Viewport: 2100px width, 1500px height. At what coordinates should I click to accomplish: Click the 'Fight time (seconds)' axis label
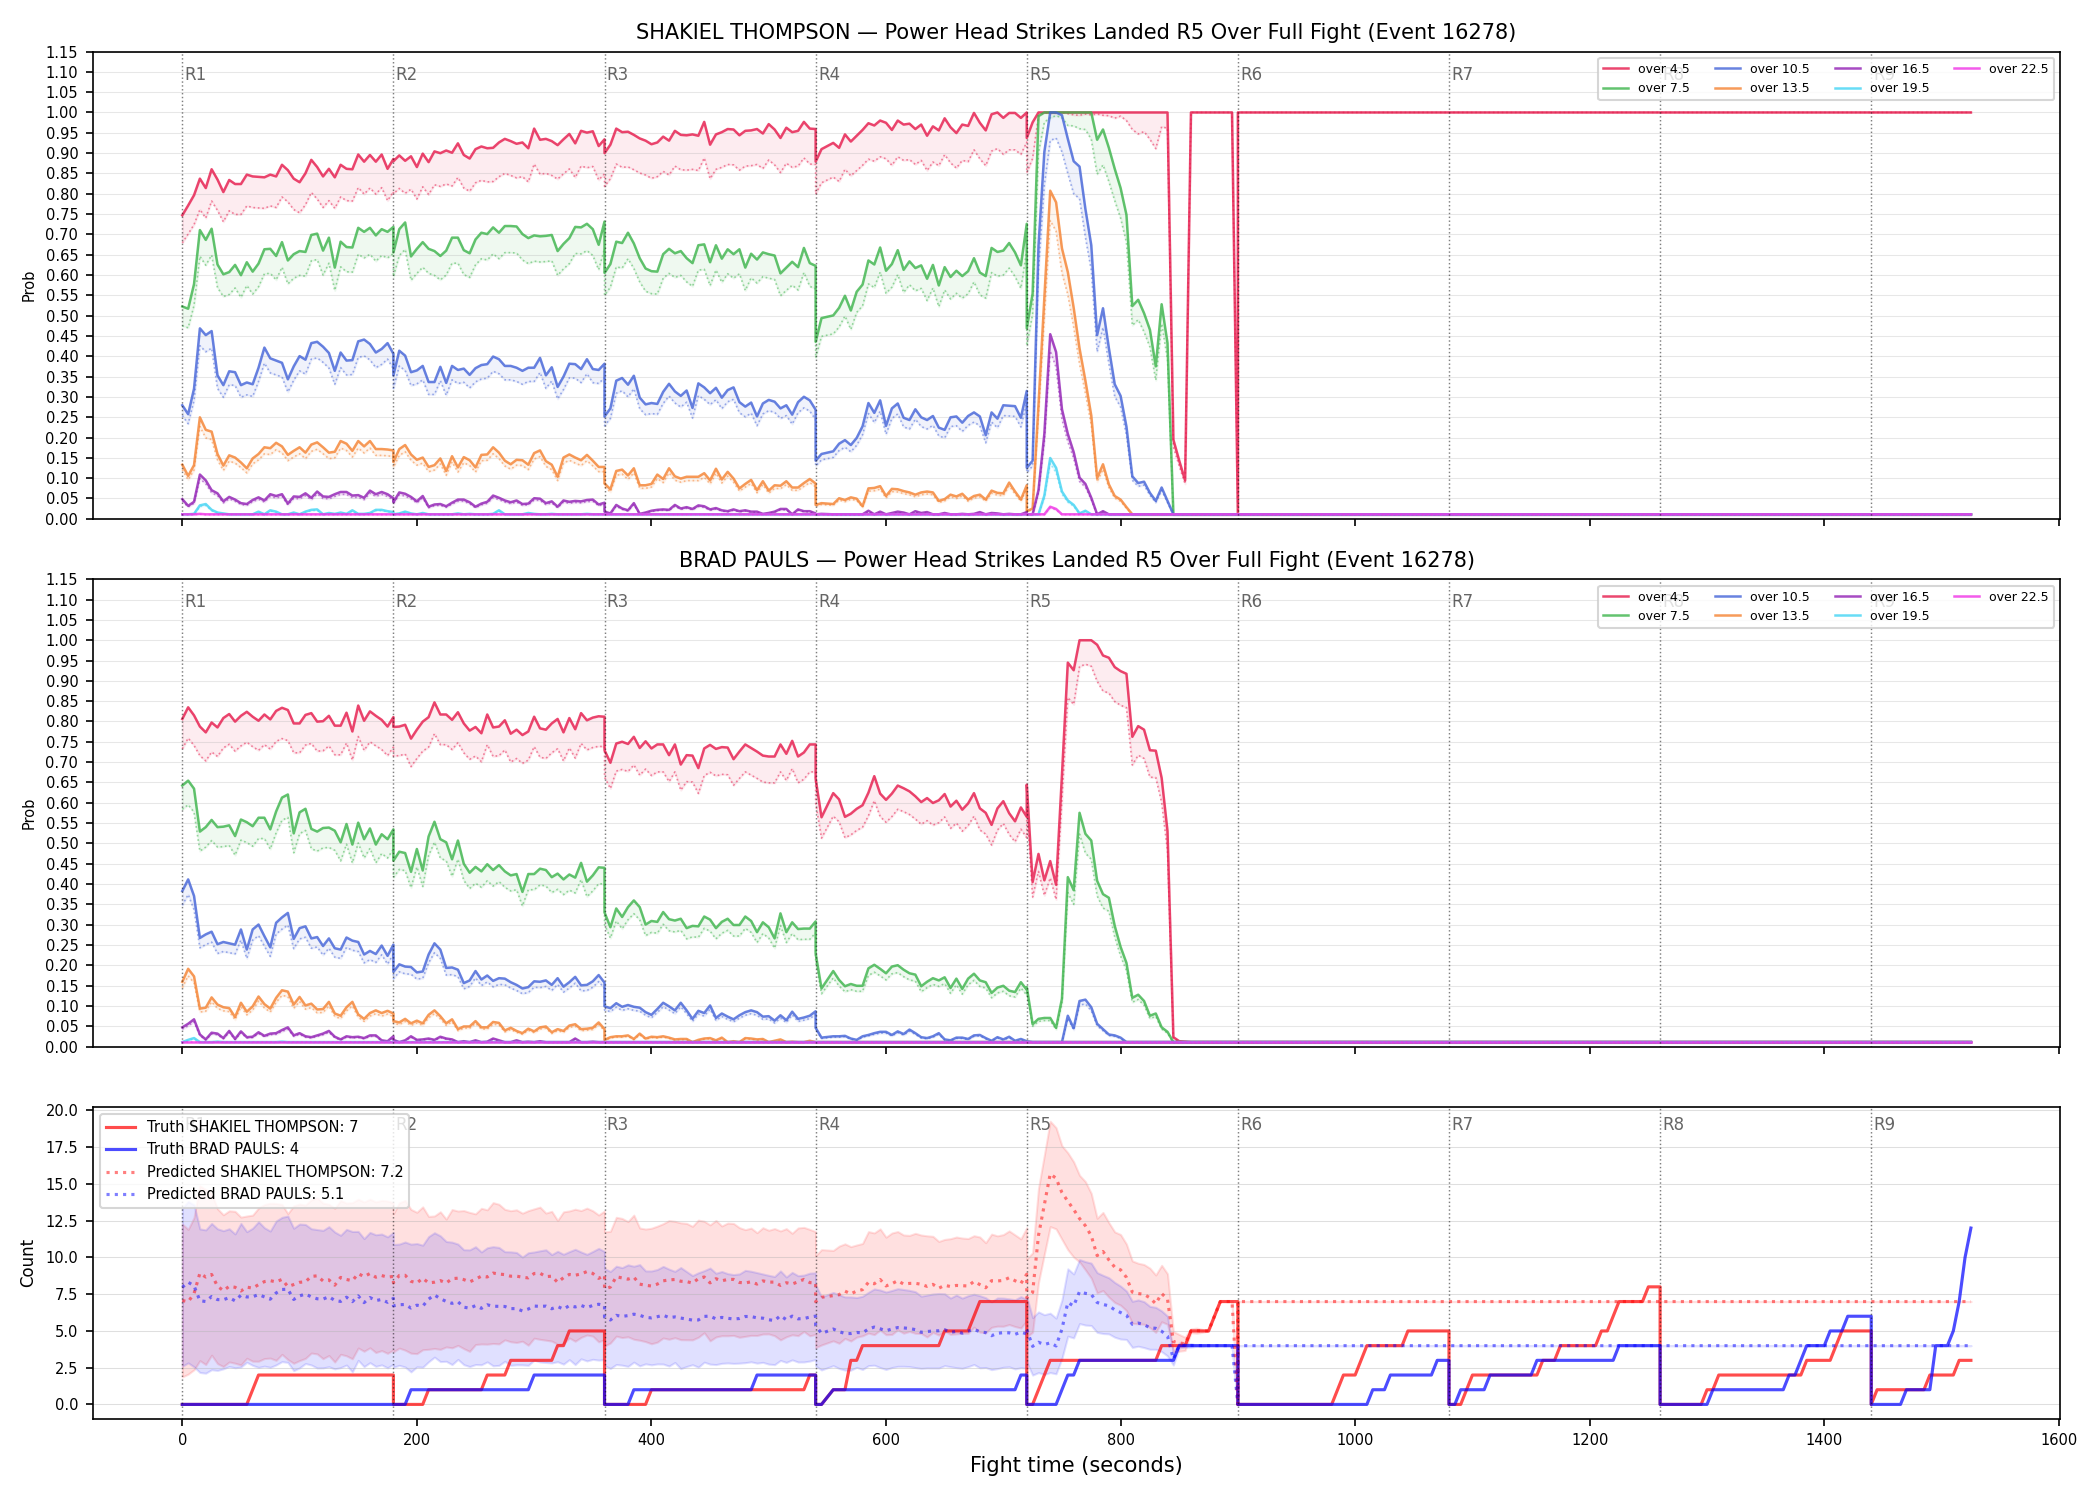(1076, 1465)
